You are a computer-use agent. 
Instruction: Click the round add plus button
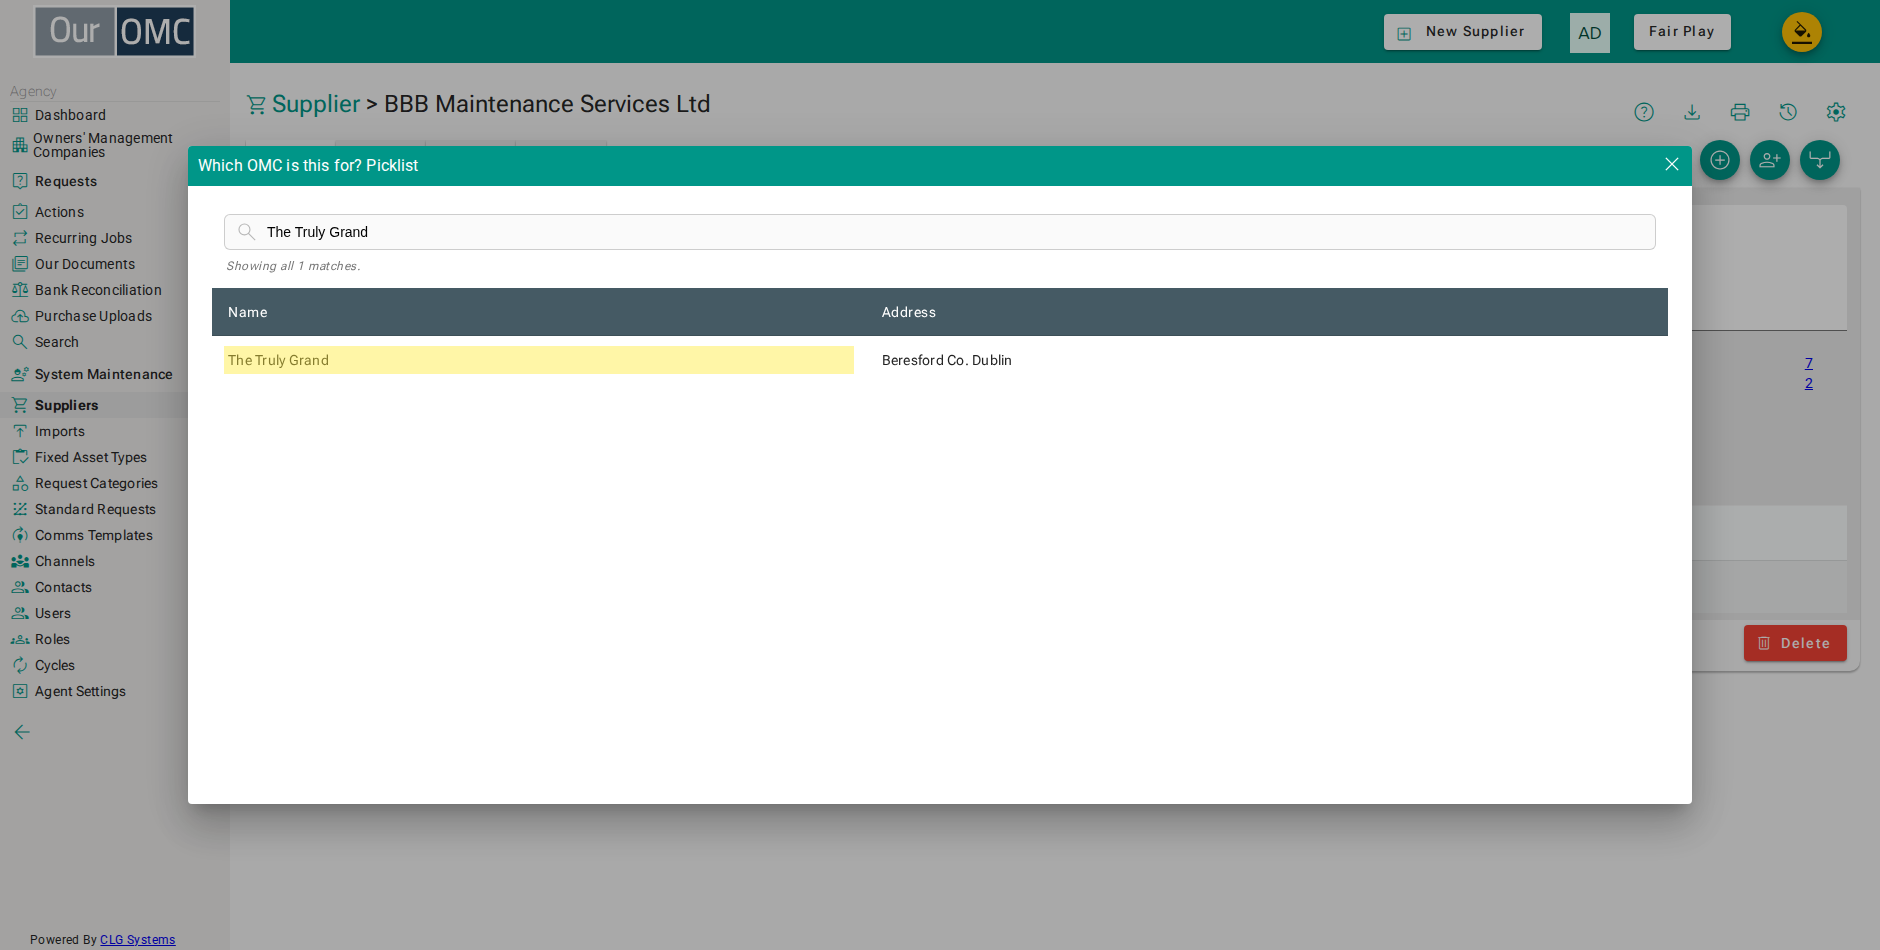(x=1719, y=160)
